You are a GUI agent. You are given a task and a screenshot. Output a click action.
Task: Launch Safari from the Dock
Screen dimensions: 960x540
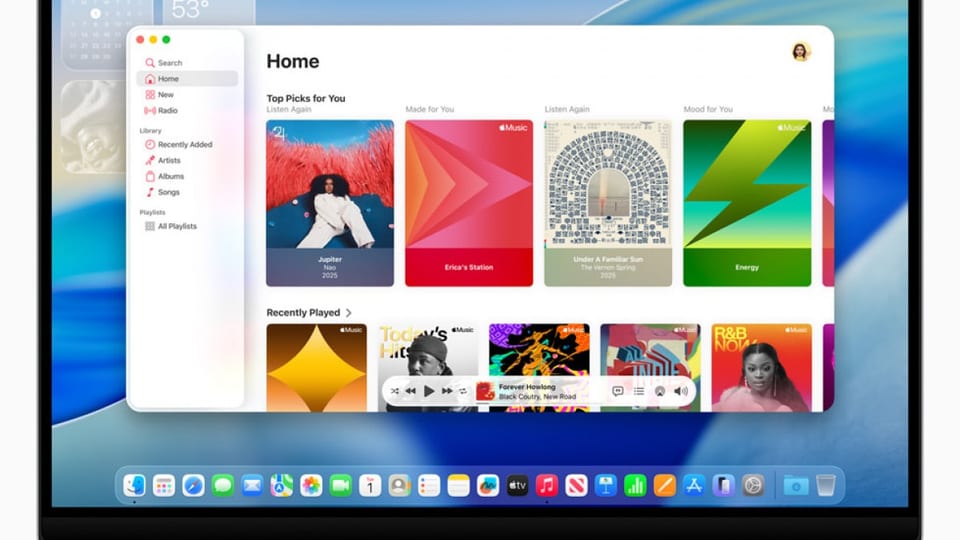coord(193,486)
